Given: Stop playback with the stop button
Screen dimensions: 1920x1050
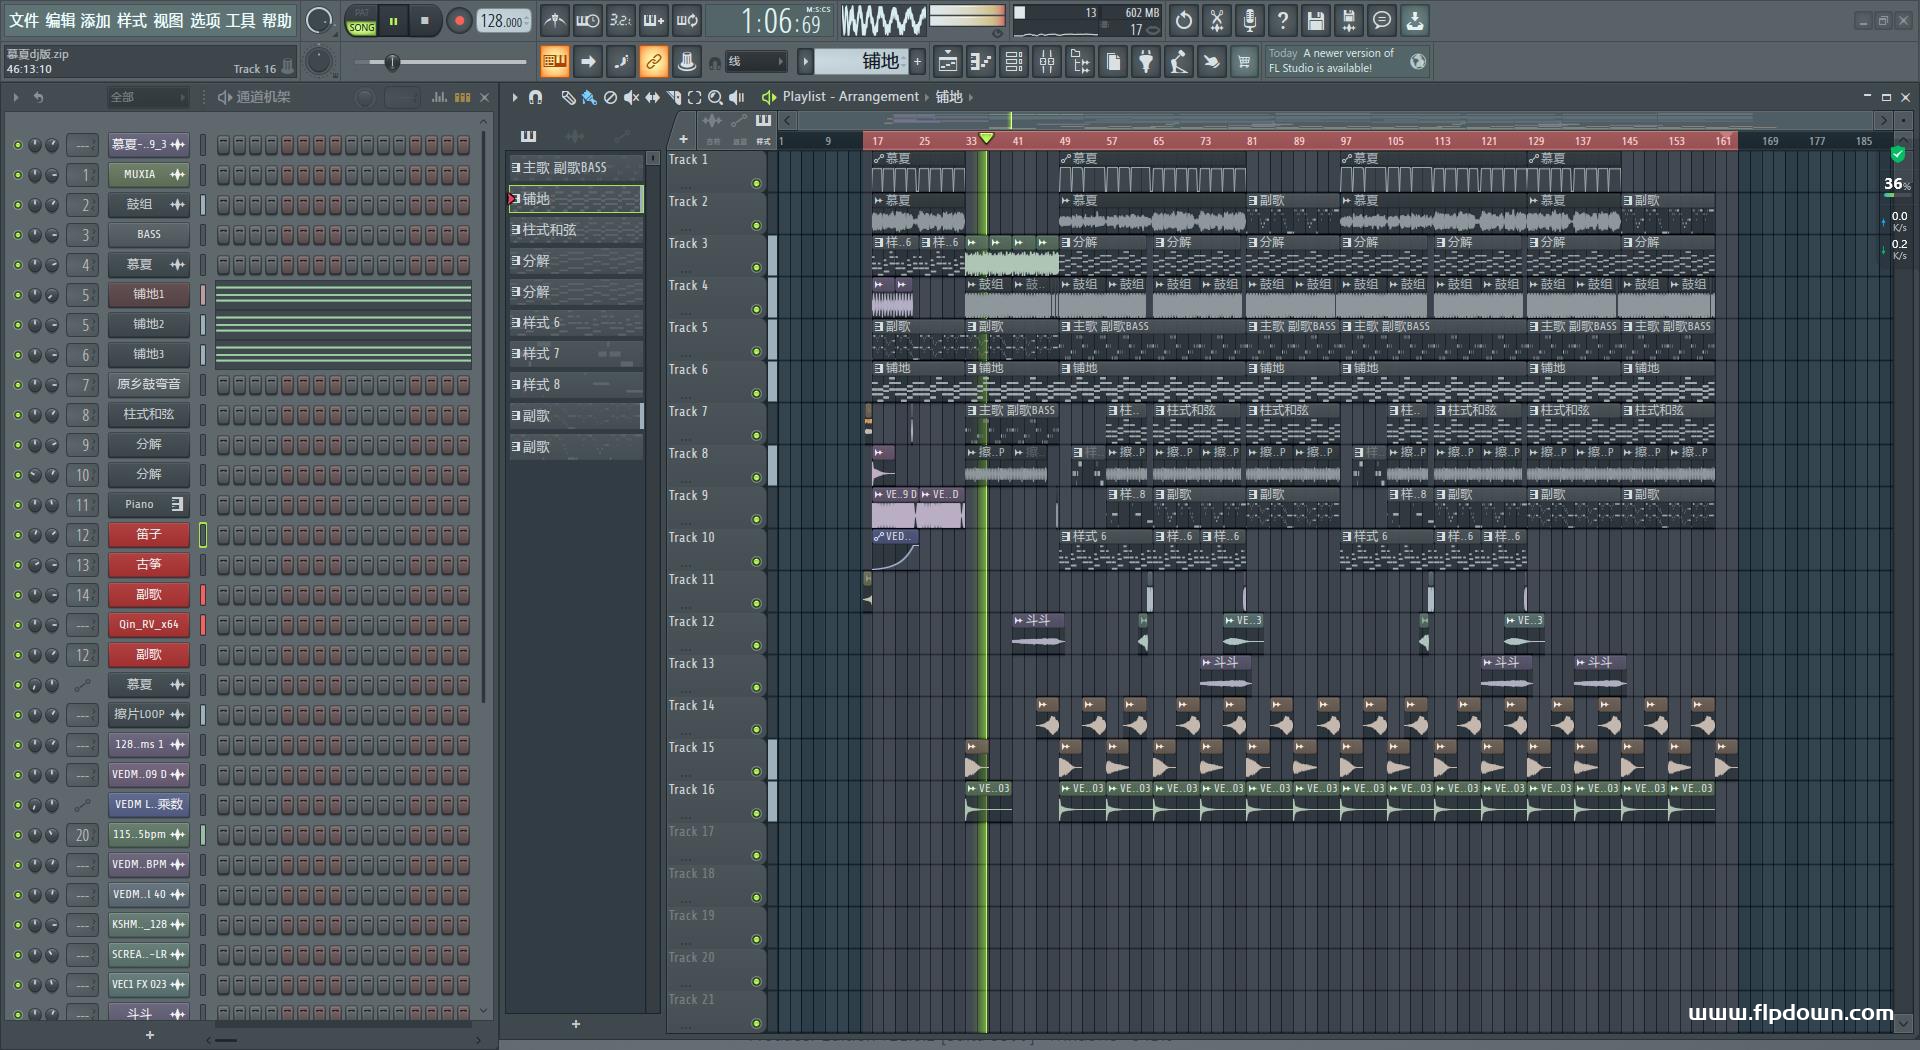Looking at the screenshot, I should pos(425,21).
